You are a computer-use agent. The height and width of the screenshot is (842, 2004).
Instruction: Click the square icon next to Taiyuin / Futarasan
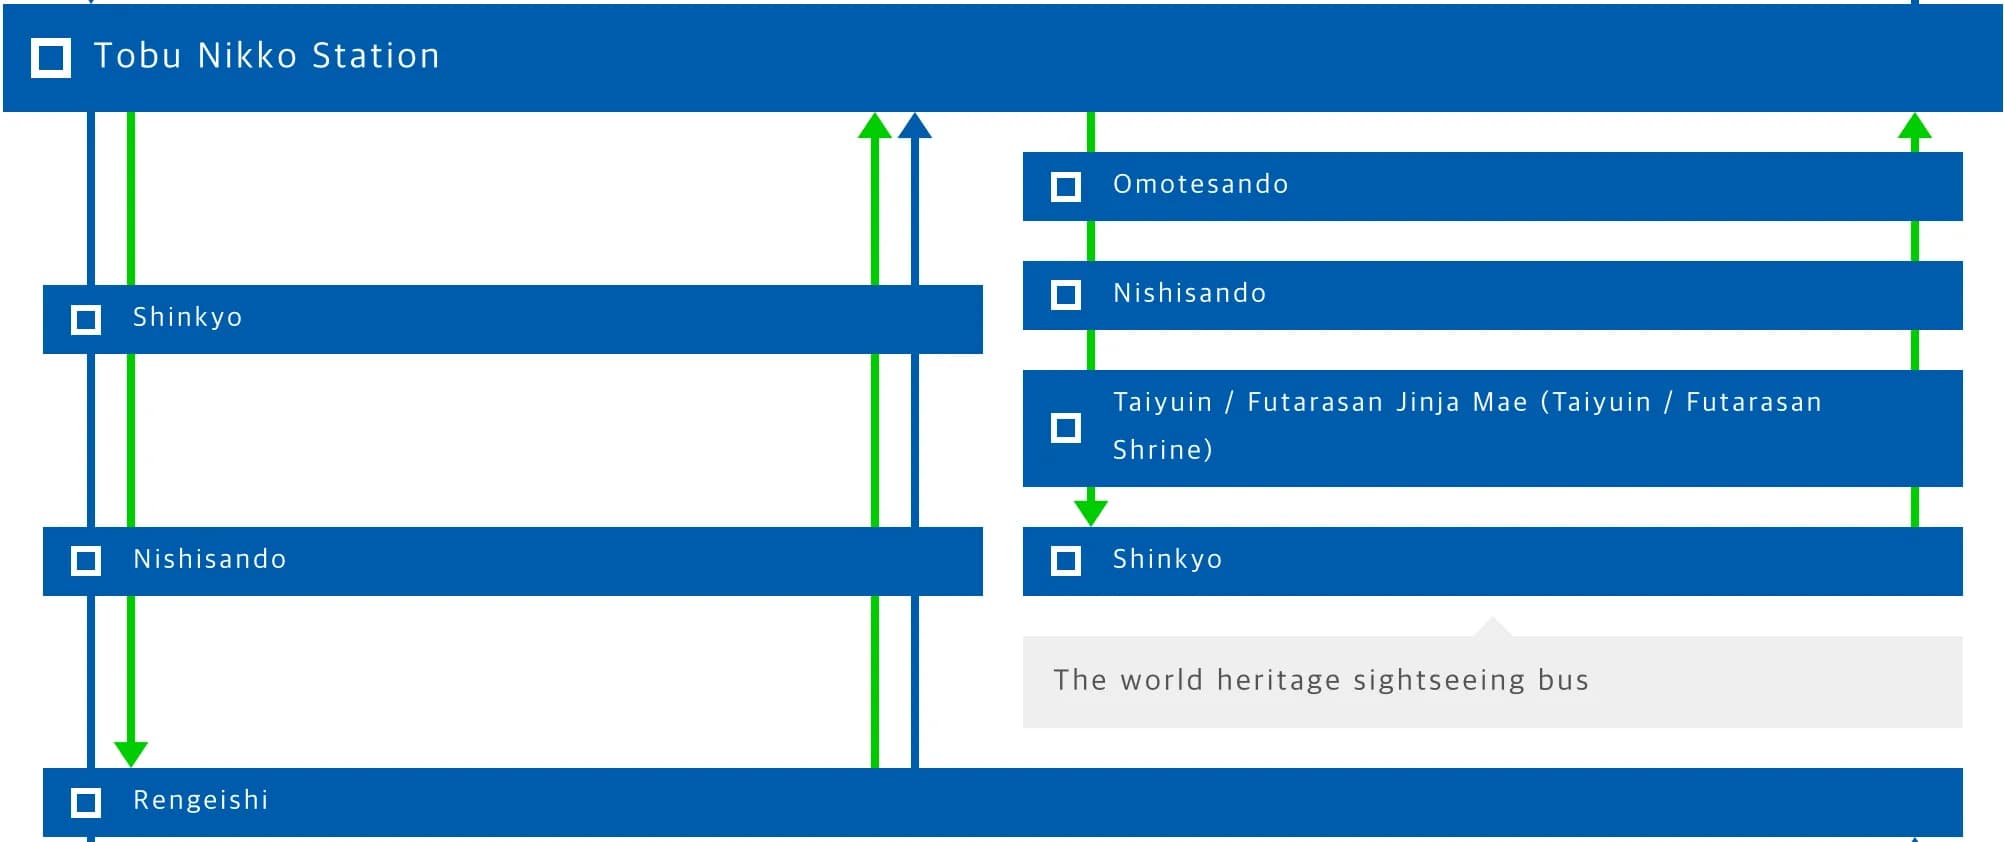point(1066,428)
